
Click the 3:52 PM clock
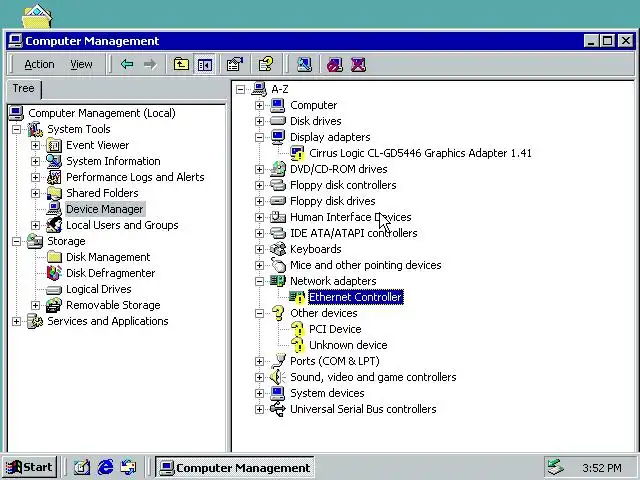coord(602,468)
